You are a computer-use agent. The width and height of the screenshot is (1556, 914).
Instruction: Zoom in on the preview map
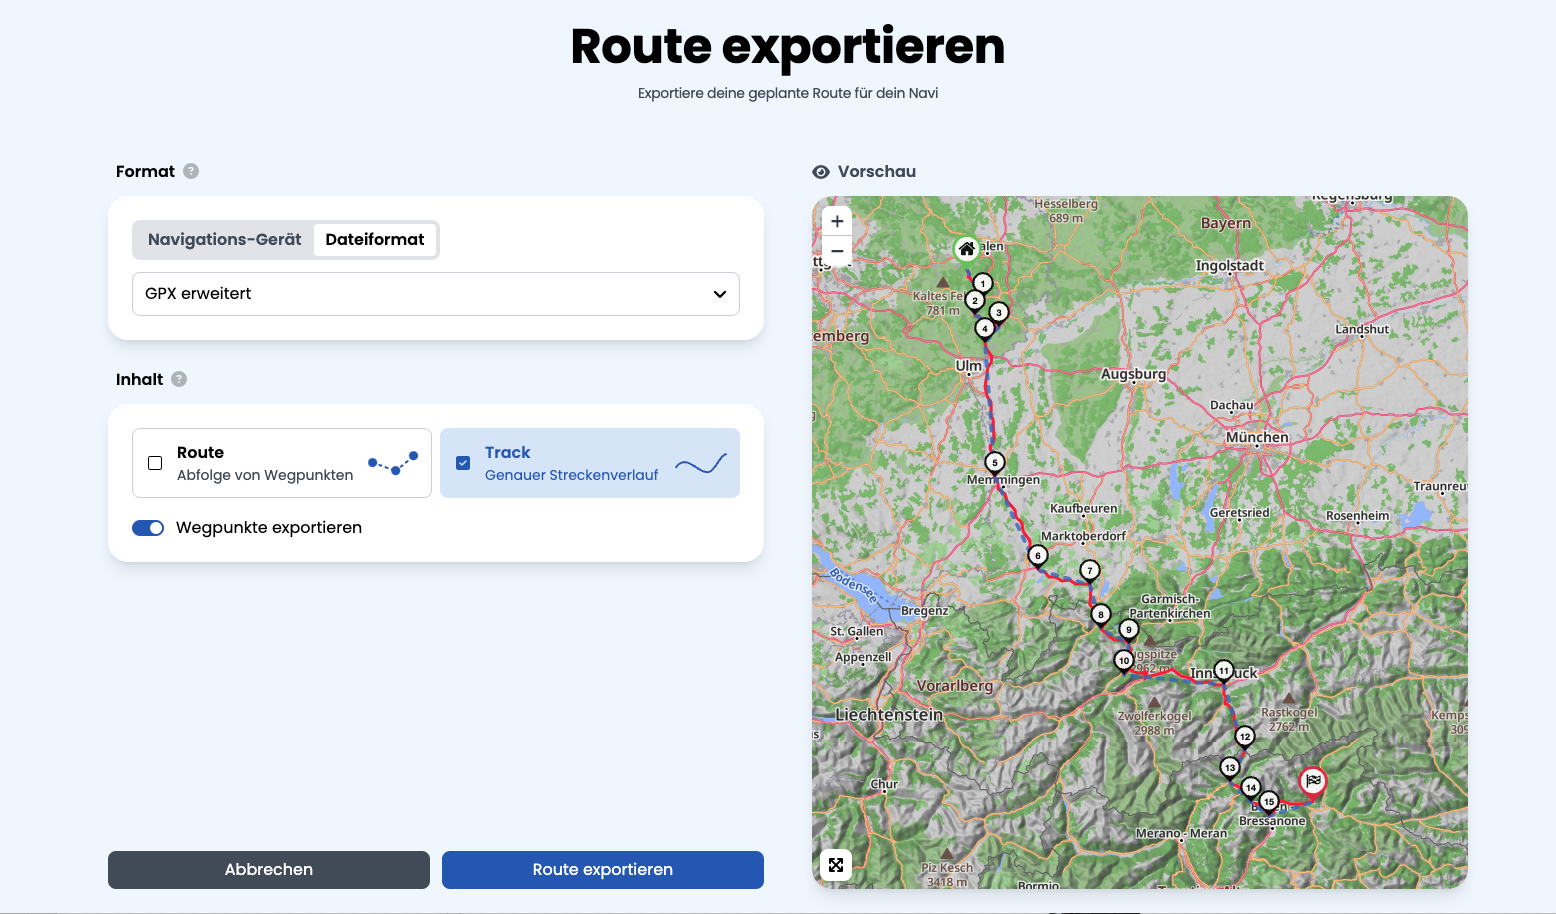(837, 221)
